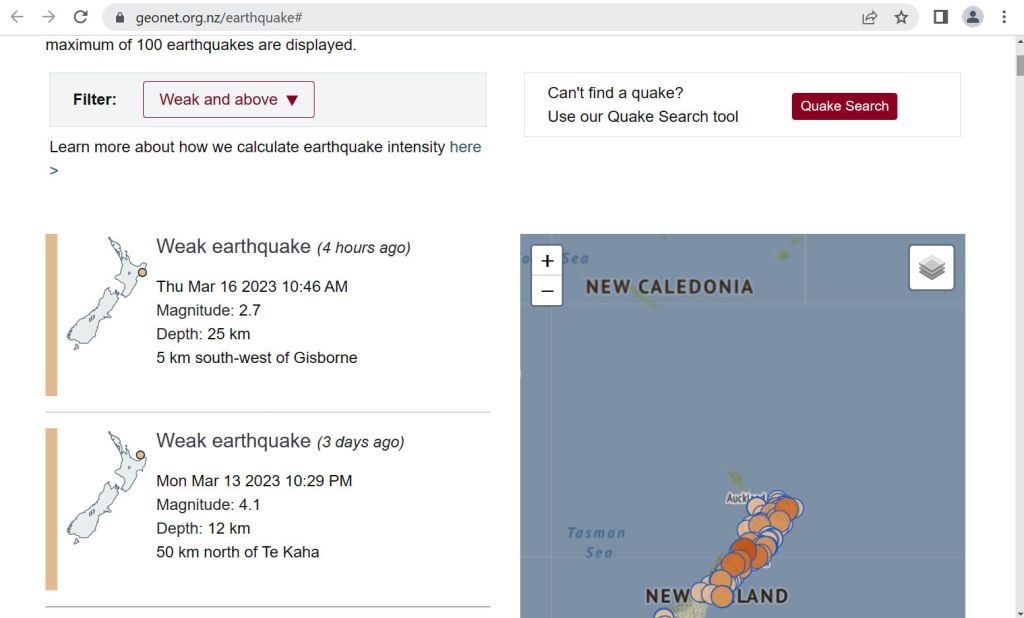
Task: Click the Gisborne quake New Zealand map thumbnail
Action: [x=107, y=293]
